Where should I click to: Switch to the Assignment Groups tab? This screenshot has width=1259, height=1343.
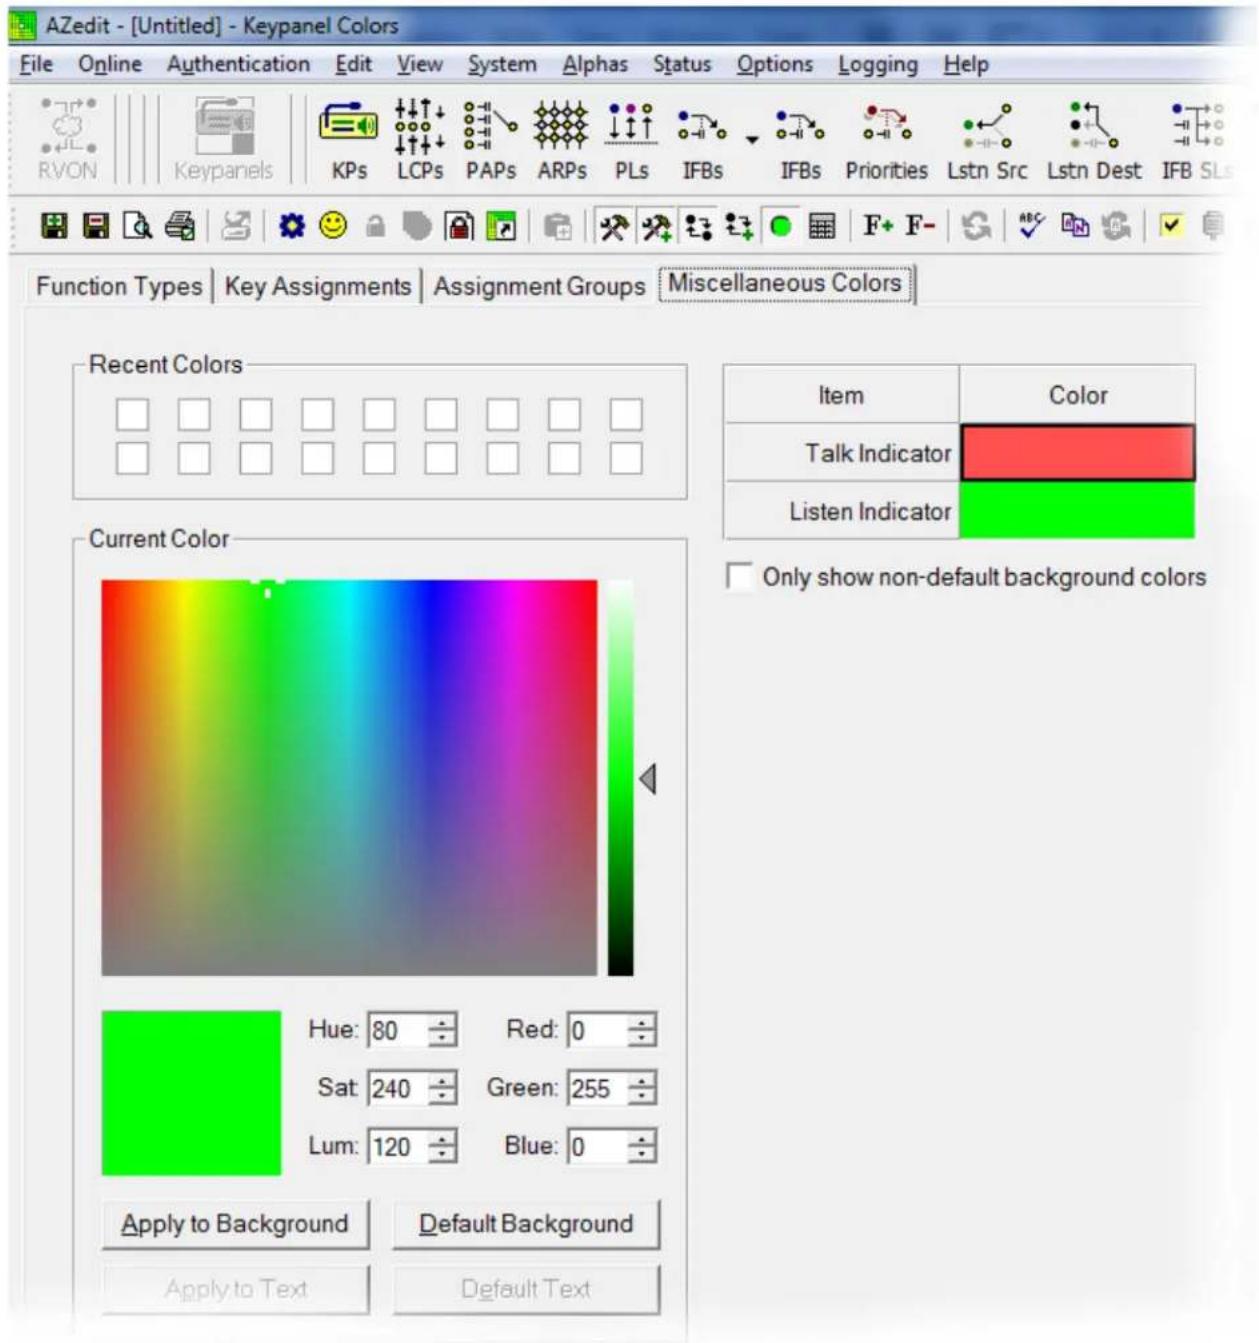point(539,286)
